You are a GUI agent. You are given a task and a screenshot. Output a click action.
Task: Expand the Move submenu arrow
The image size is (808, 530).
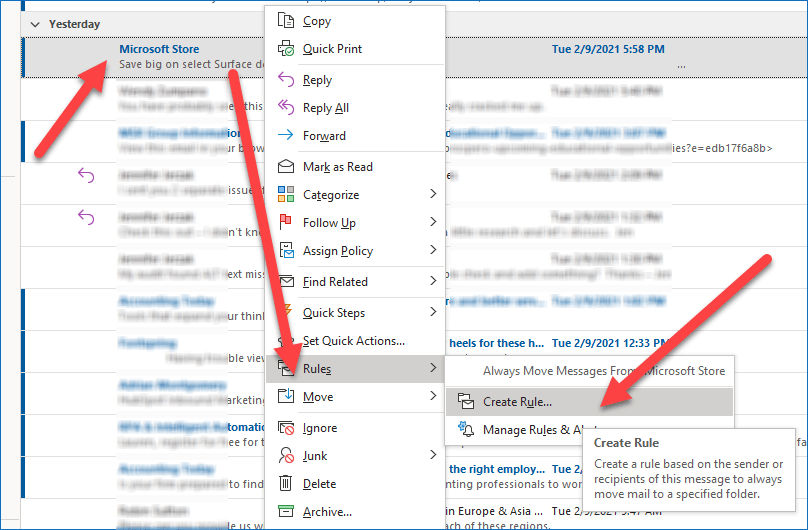(433, 396)
